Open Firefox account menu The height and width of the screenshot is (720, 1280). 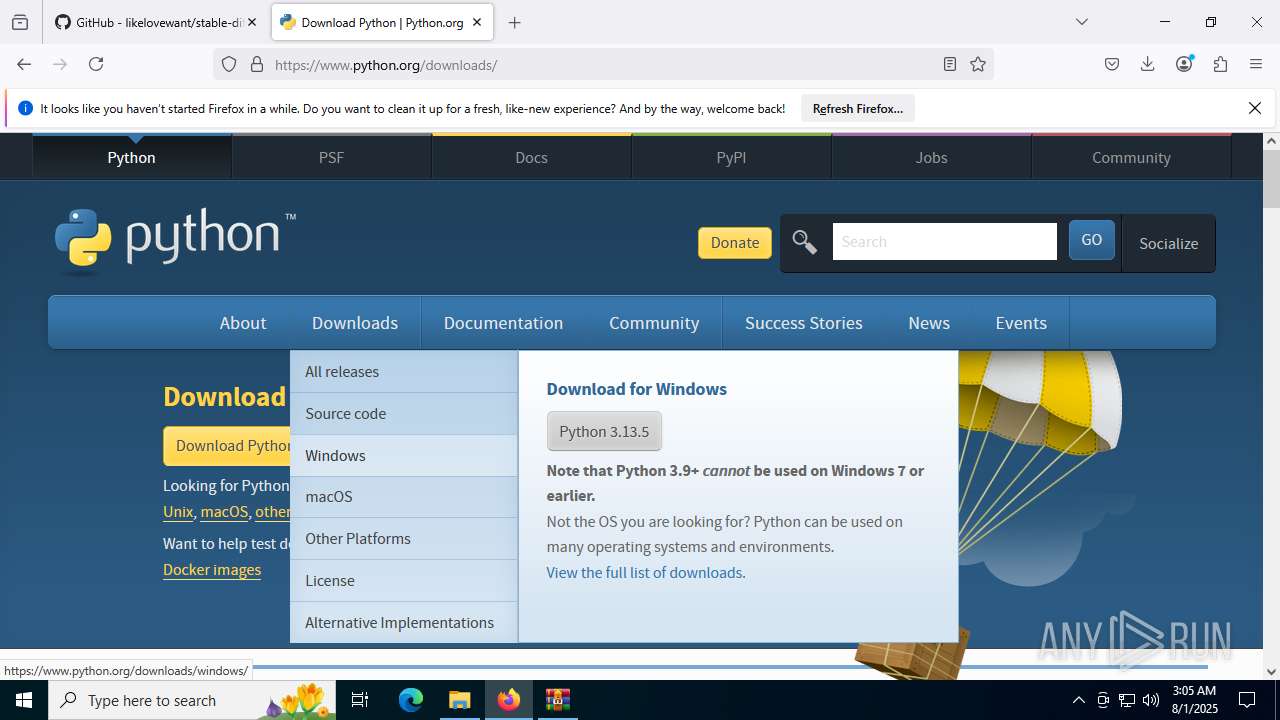[x=1184, y=64]
